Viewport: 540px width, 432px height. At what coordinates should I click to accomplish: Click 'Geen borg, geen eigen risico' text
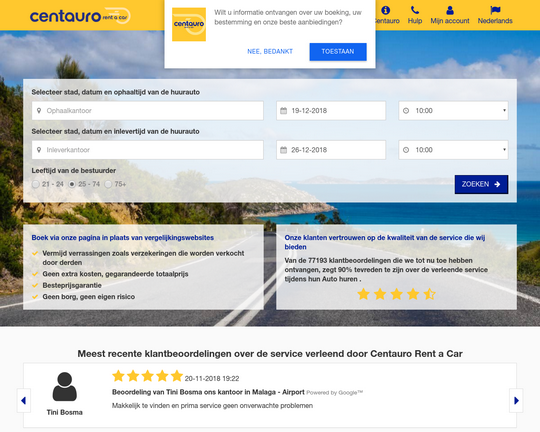tap(89, 297)
